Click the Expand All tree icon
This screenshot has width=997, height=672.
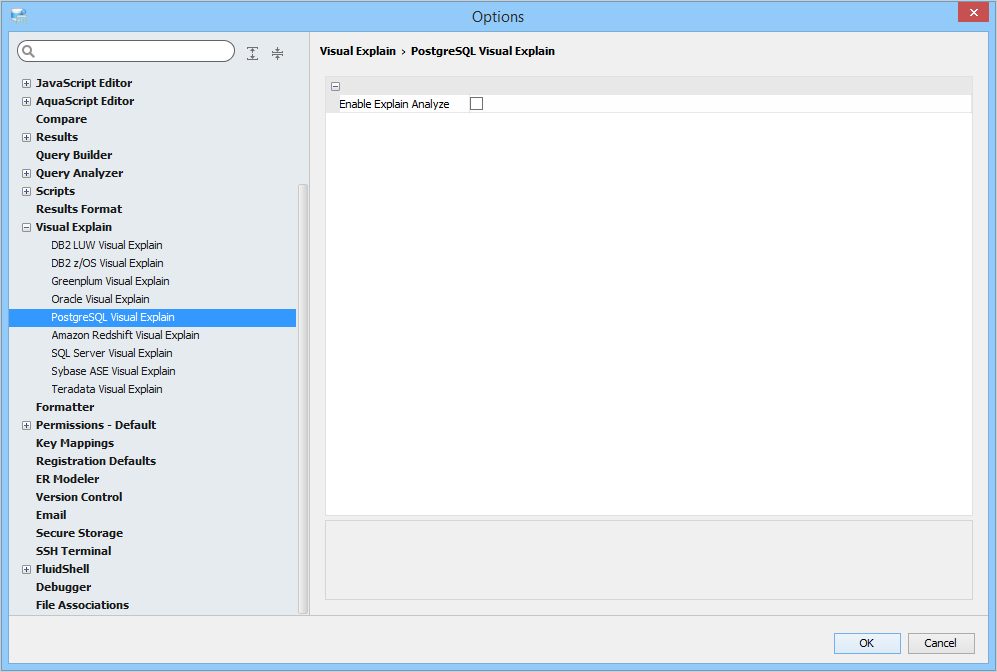click(x=252, y=53)
